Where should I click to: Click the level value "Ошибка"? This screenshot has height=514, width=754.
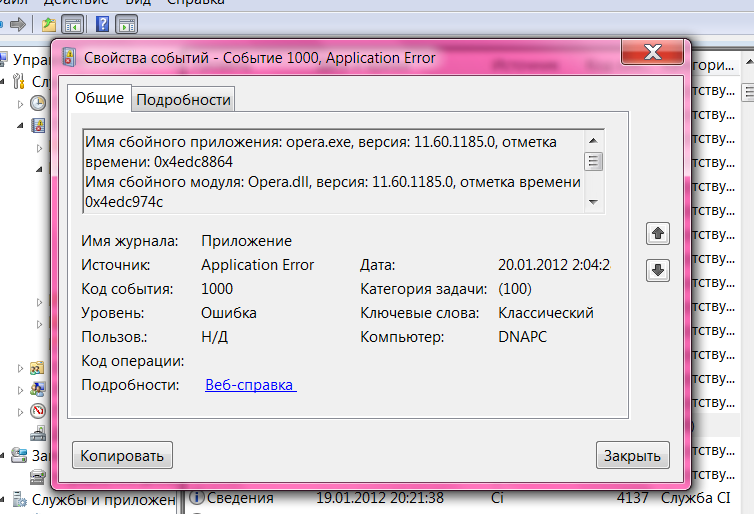tap(228, 313)
